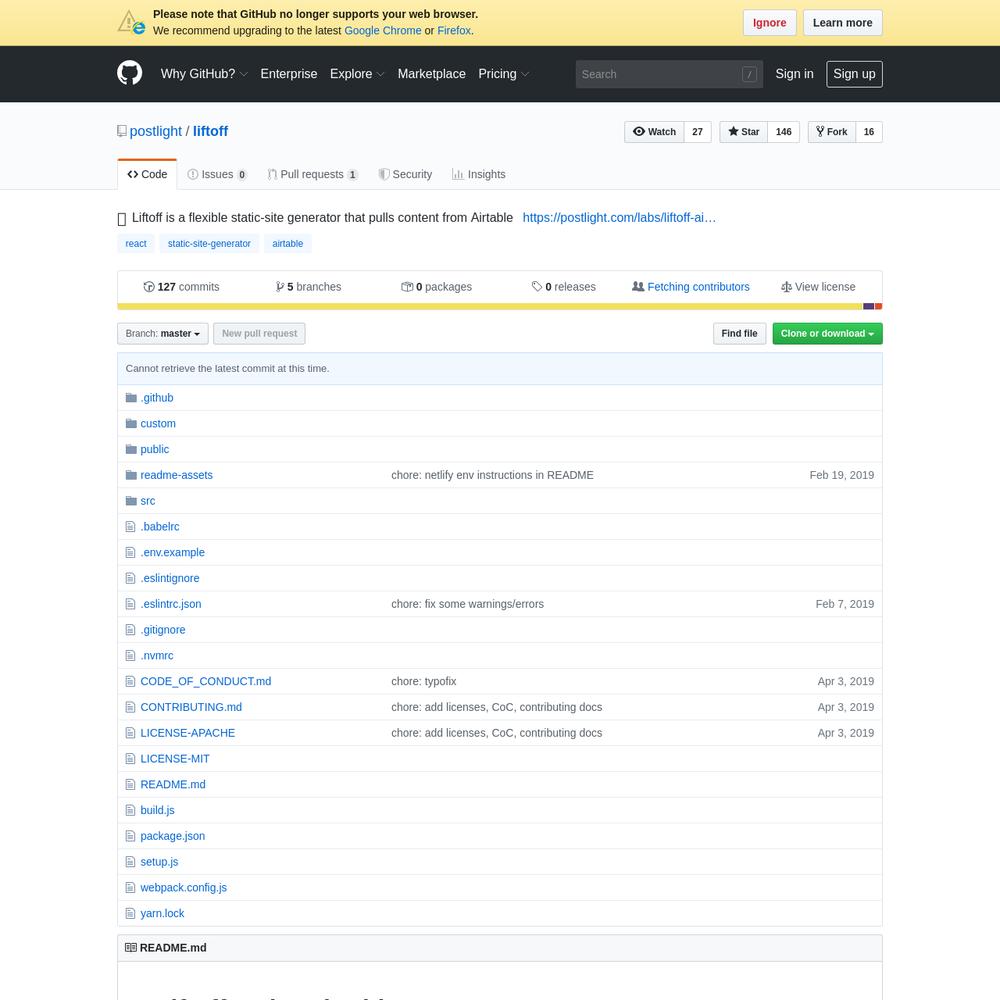Open the react topic tag
1000x1000 pixels.
click(x=136, y=244)
